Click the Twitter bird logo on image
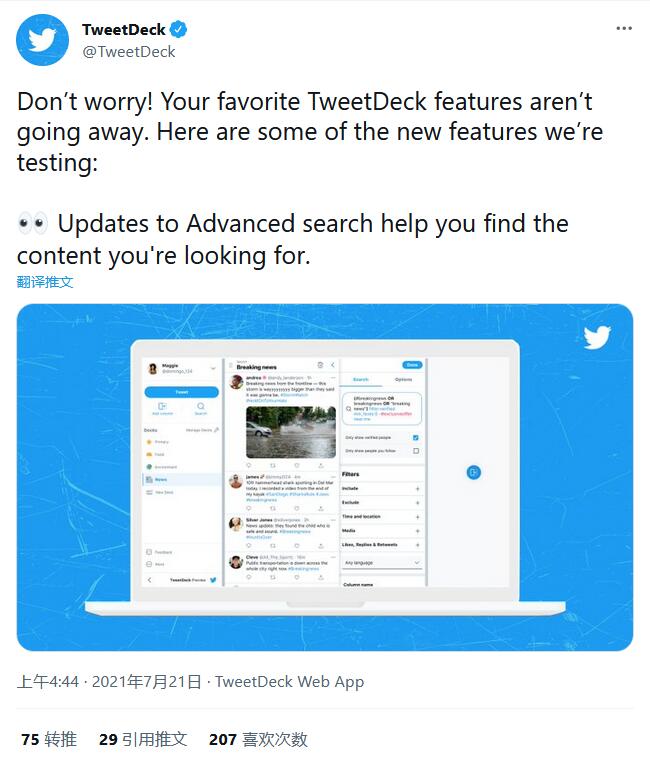Viewport: 650px width, 764px height. (597, 337)
